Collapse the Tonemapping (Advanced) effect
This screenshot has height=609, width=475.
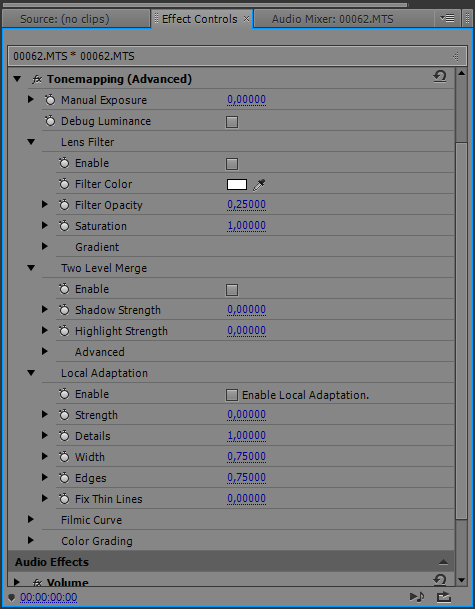(x=17, y=79)
